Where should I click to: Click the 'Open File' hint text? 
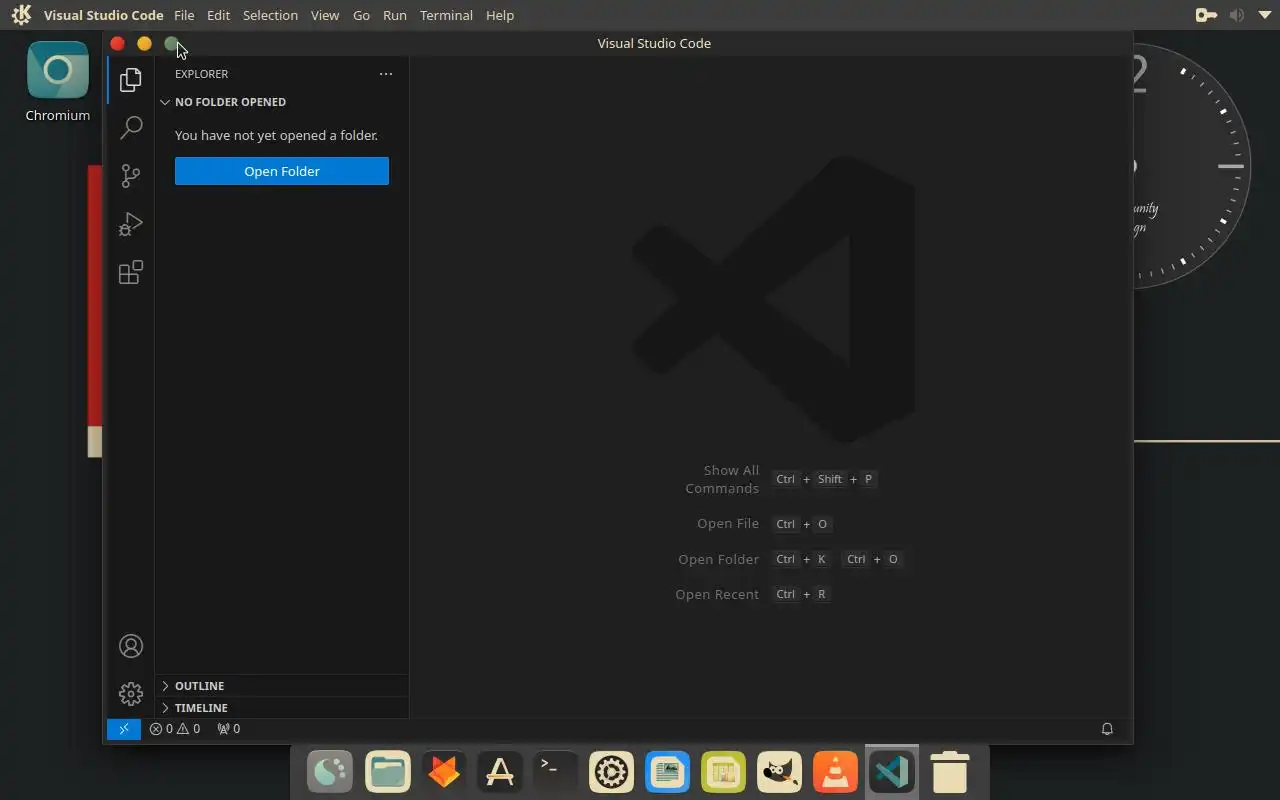pos(728,524)
